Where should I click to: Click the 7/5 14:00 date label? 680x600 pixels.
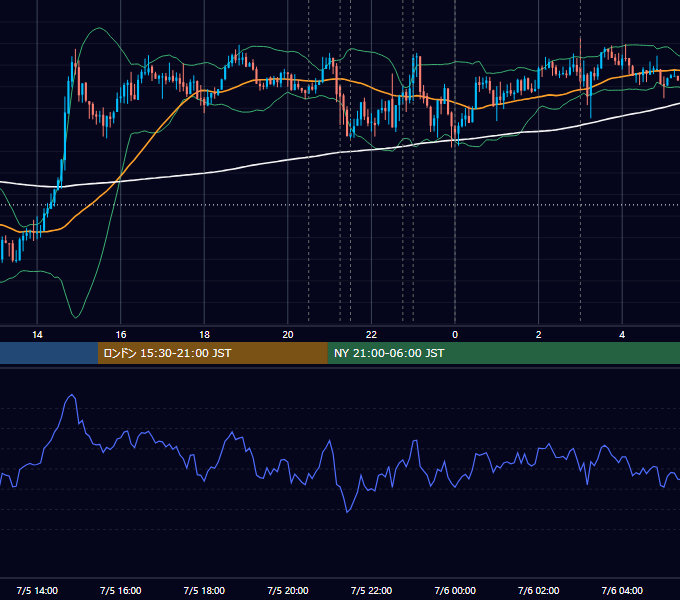point(37,590)
